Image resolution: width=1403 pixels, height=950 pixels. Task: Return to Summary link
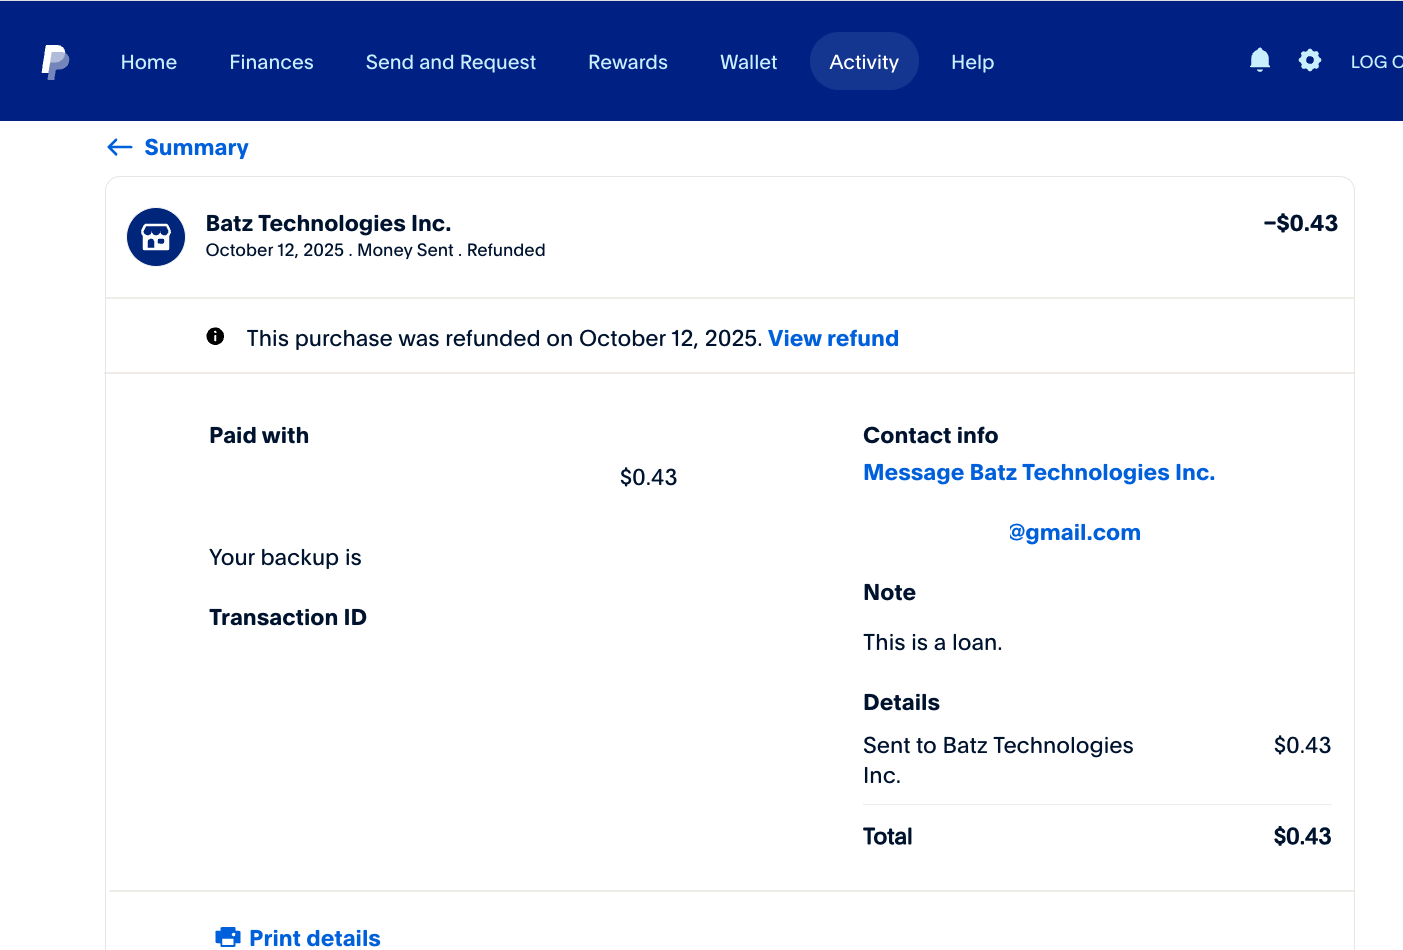(196, 147)
